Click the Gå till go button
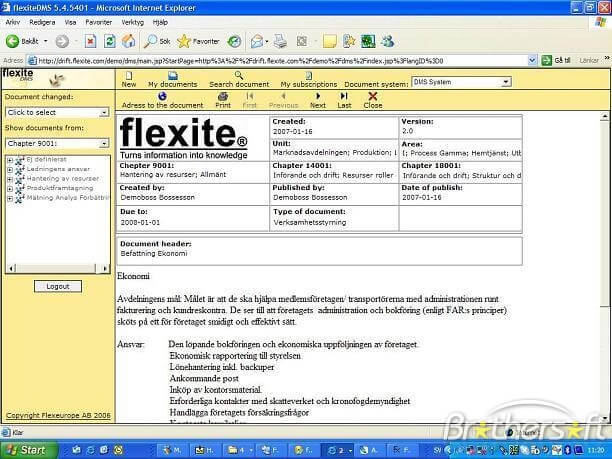The image size is (612, 459). click(x=556, y=60)
